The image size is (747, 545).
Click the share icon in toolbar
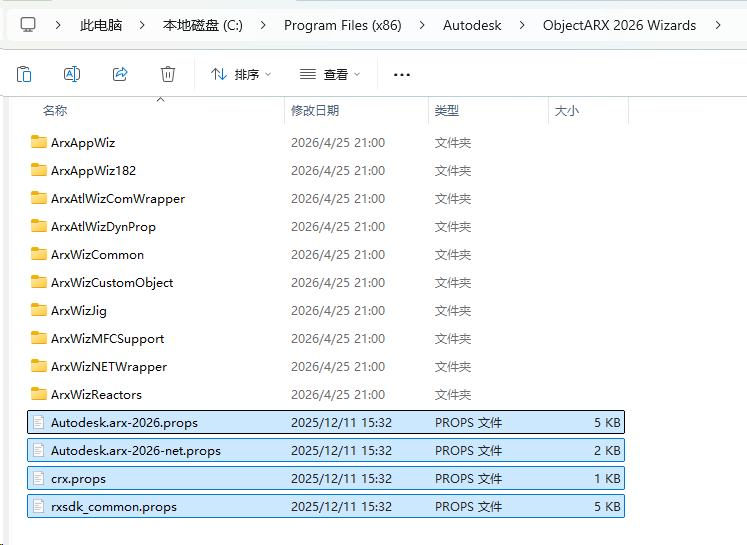pos(120,74)
